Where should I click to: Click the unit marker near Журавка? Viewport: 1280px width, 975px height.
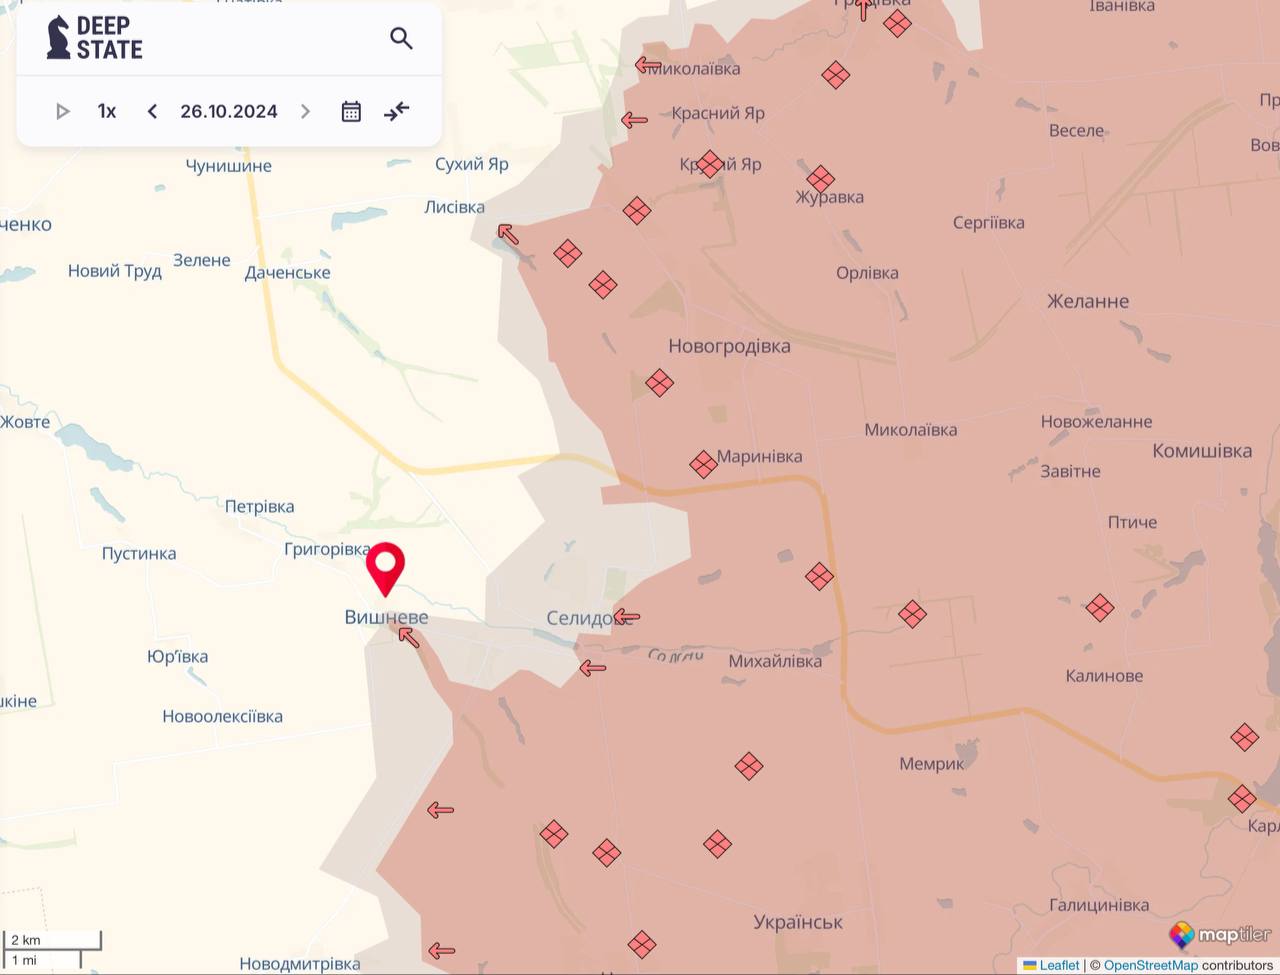[x=820, y=179]
